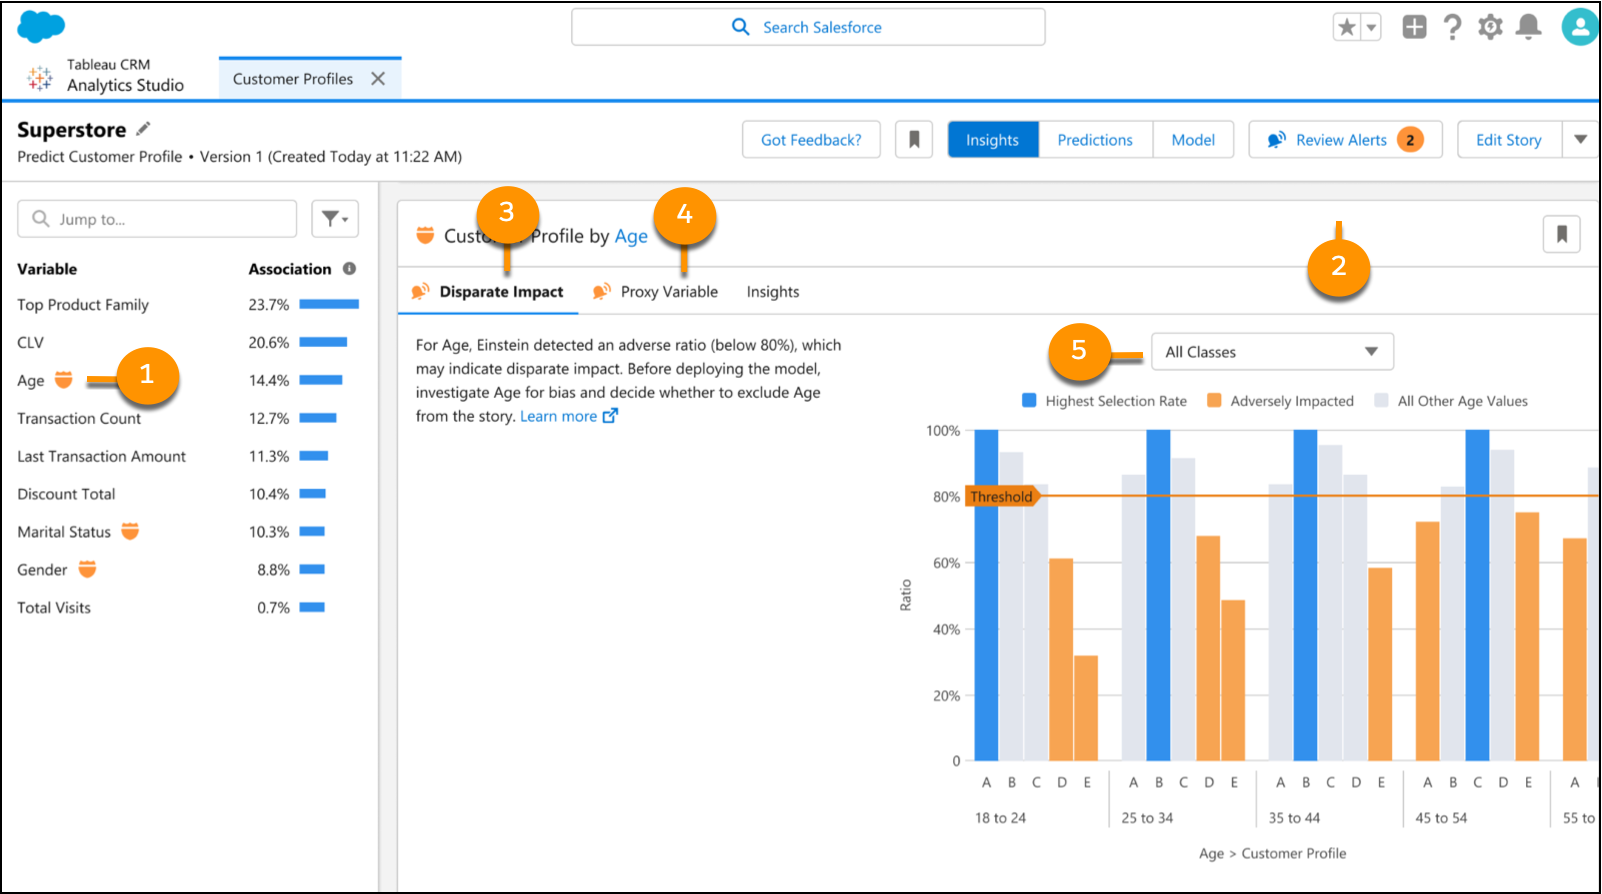
Task: Open the setup gear icon
Action: coord(1490,27)
